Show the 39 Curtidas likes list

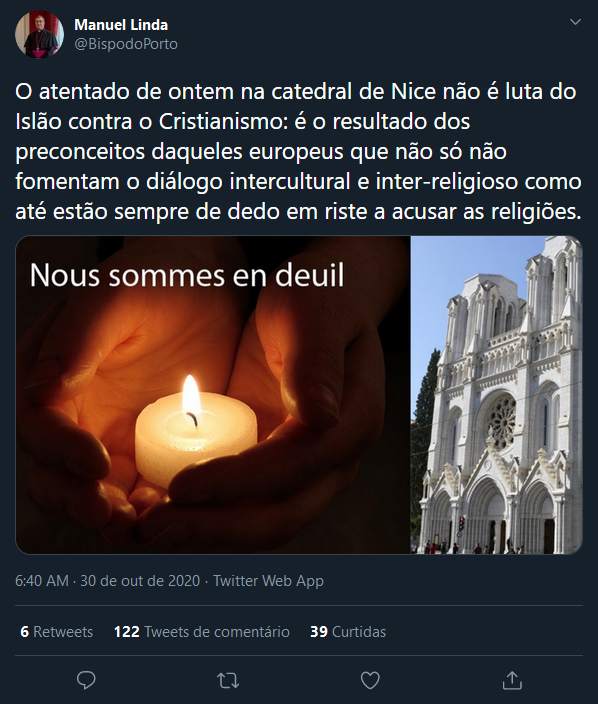click(348, 631)
